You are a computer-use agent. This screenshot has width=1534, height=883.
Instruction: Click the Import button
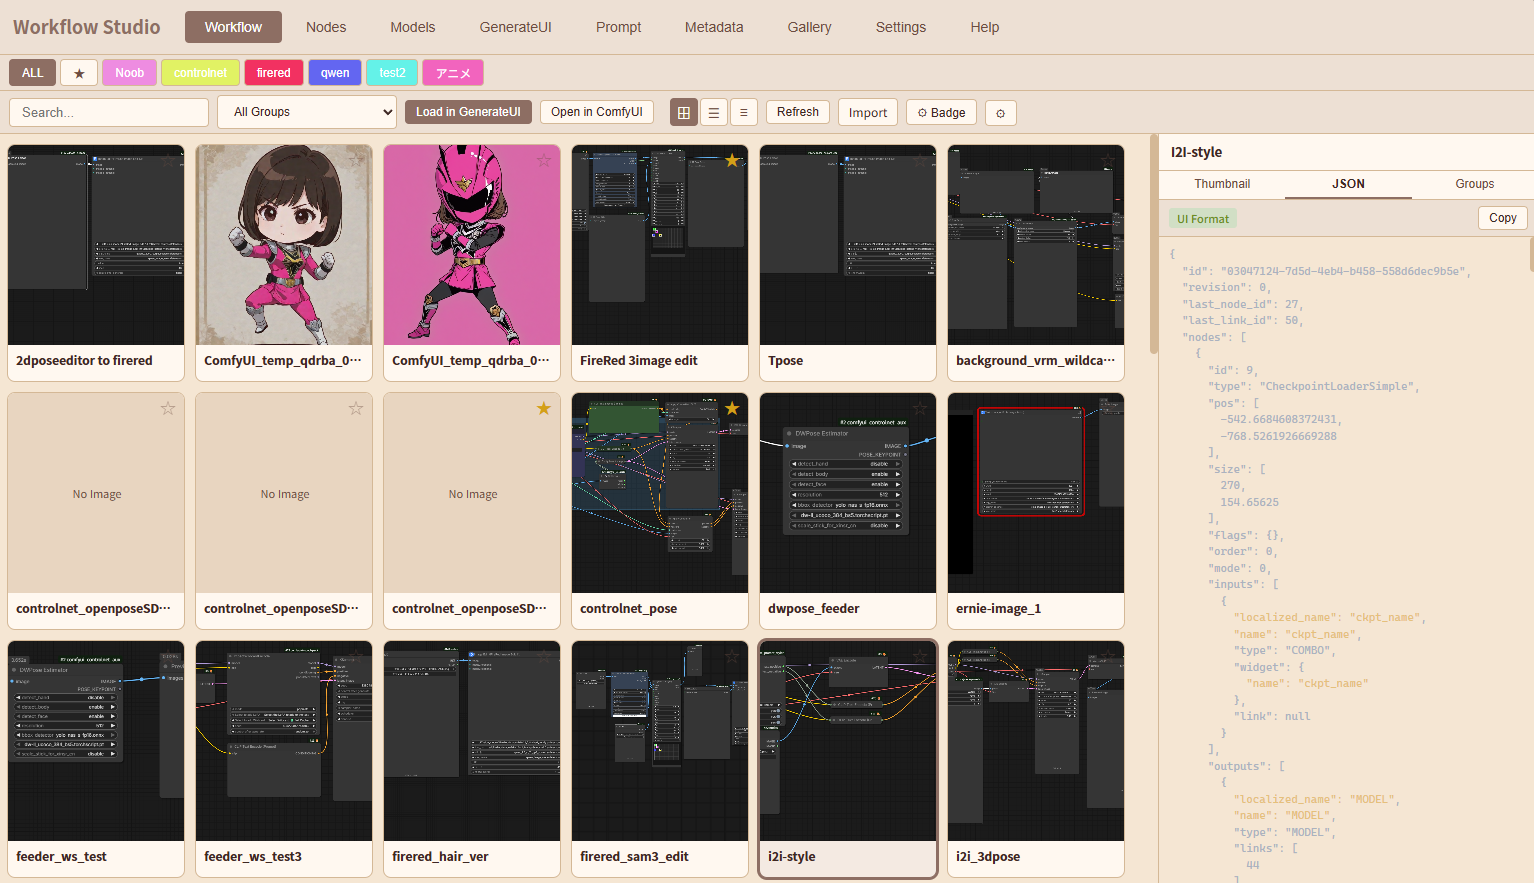[868, 113]
